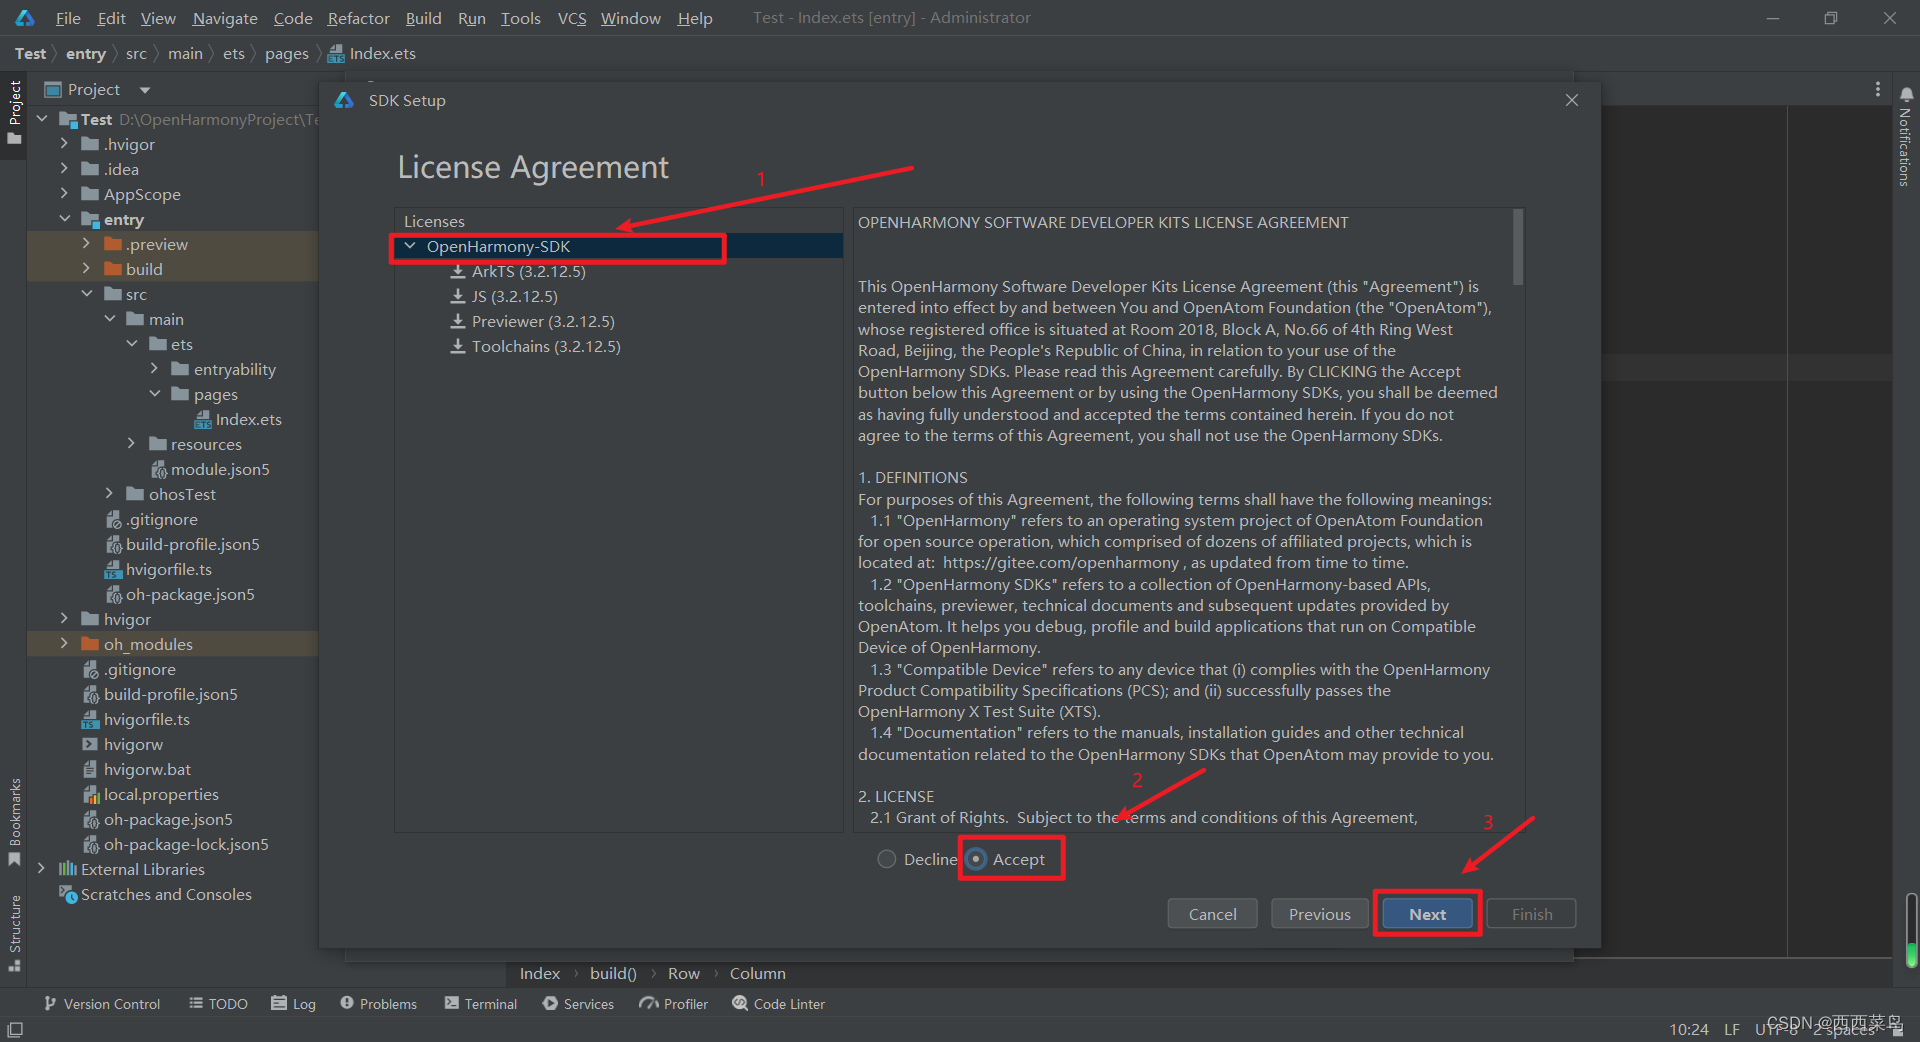Image resolution: width=1920 pixels, height=1042 pixels.
Task: Select Toolchains (3.2.12.5) license entry
Action: click(x=546, y=346)
